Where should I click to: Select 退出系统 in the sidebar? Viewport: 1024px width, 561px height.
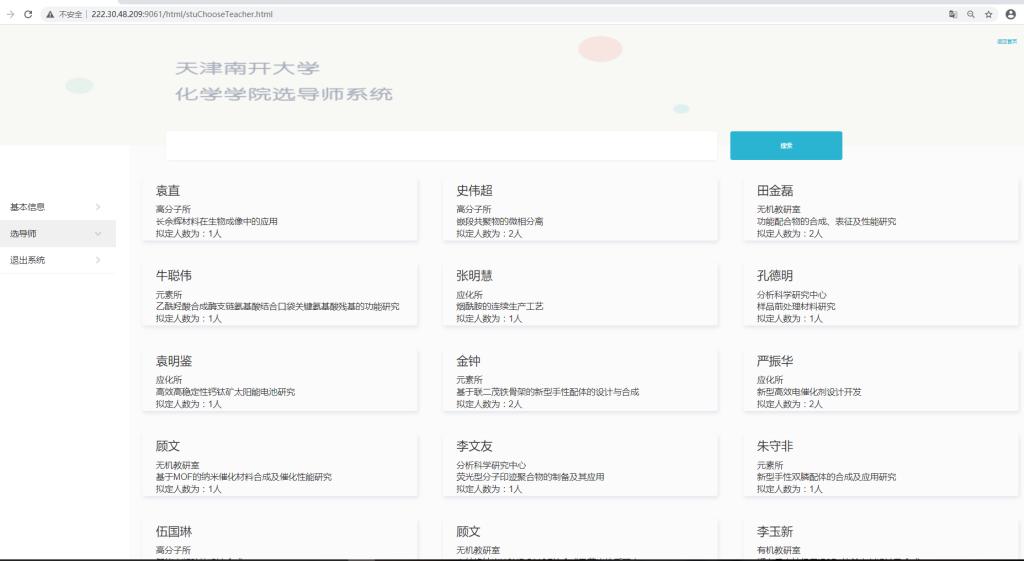tap(28, 260)
